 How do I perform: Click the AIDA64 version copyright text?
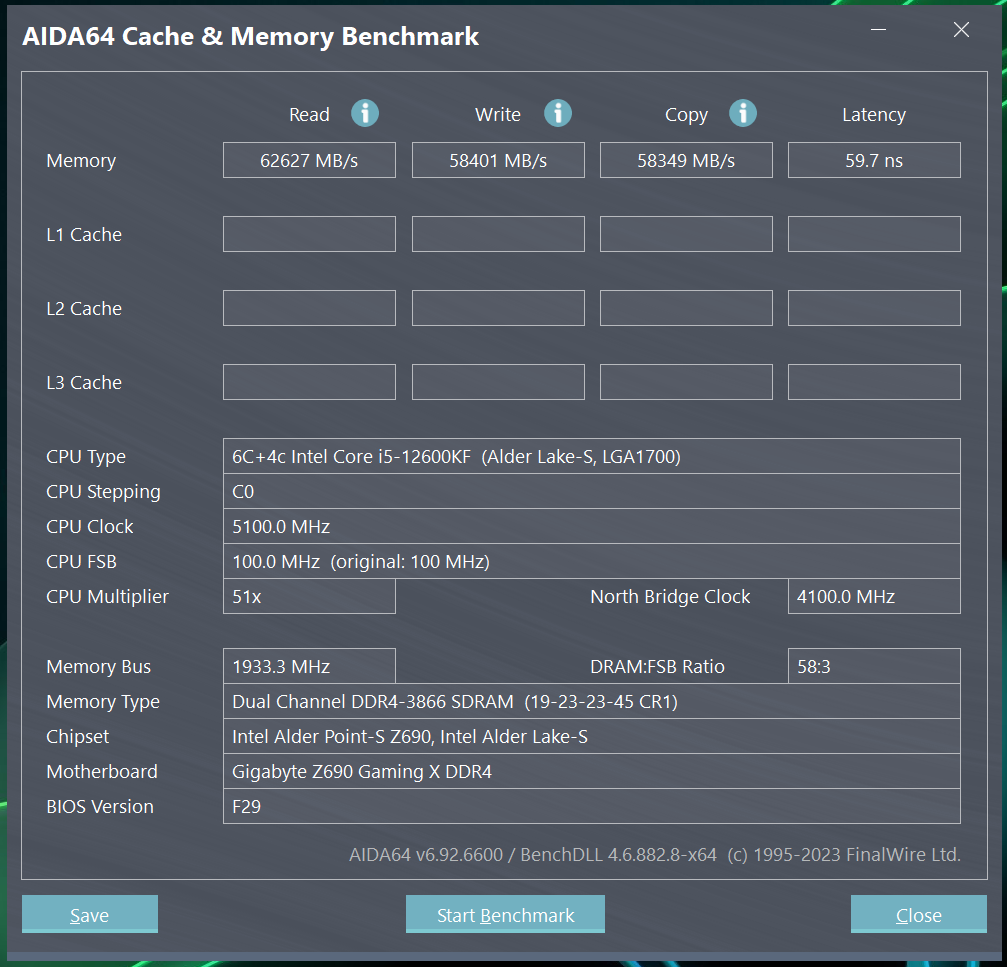pyautogui.click(x=654, y=854)
